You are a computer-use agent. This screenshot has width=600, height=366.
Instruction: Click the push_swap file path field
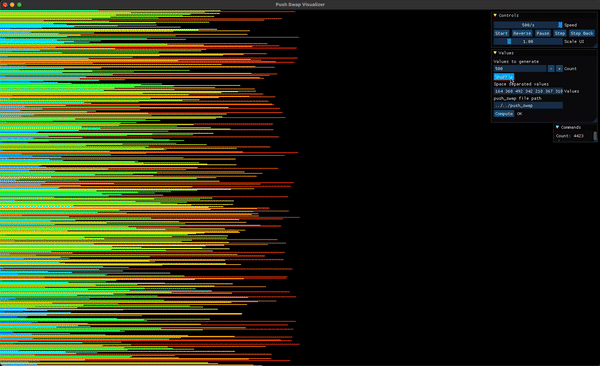click(528, 105)
